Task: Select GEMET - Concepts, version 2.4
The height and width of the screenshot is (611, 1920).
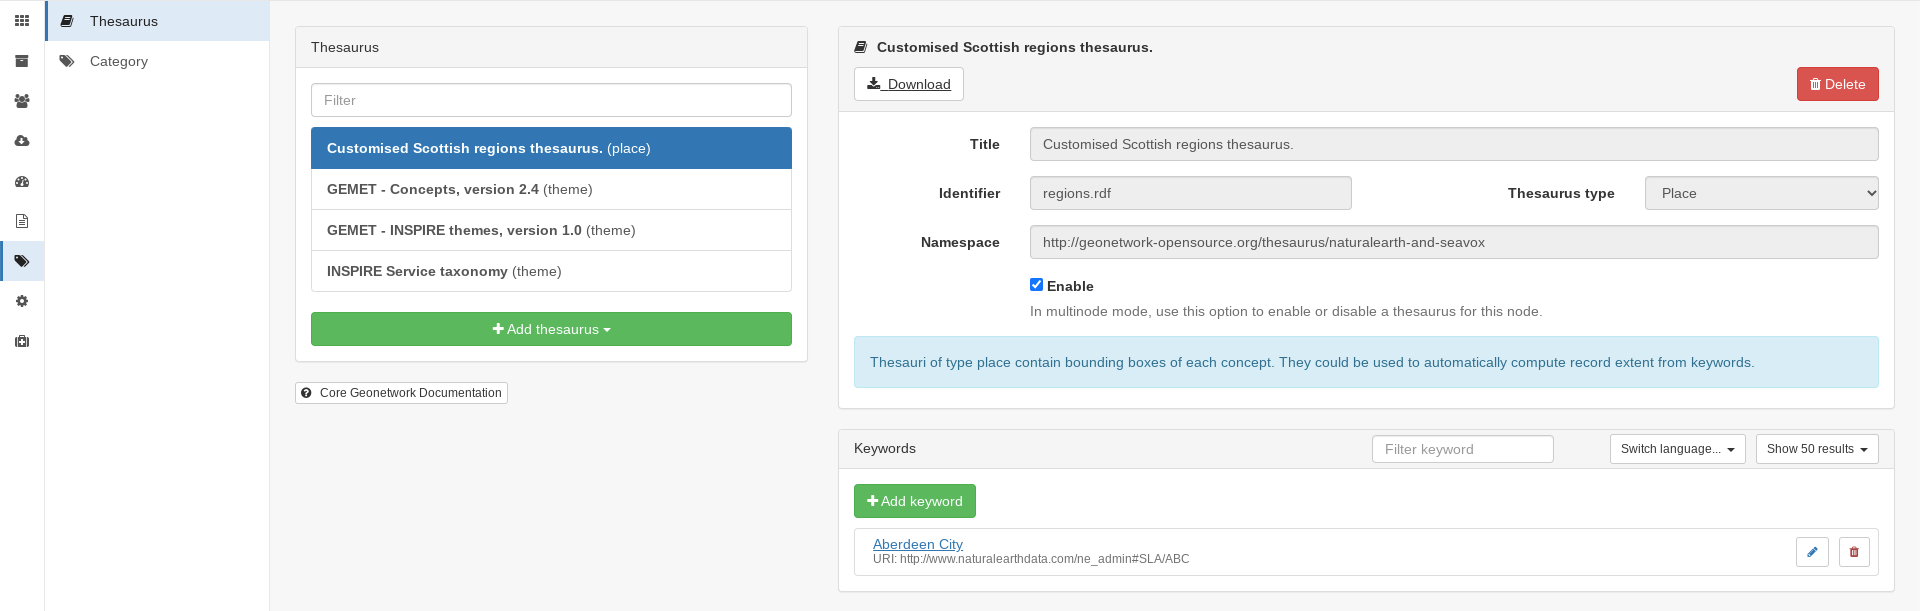Action: pos(551,189)
